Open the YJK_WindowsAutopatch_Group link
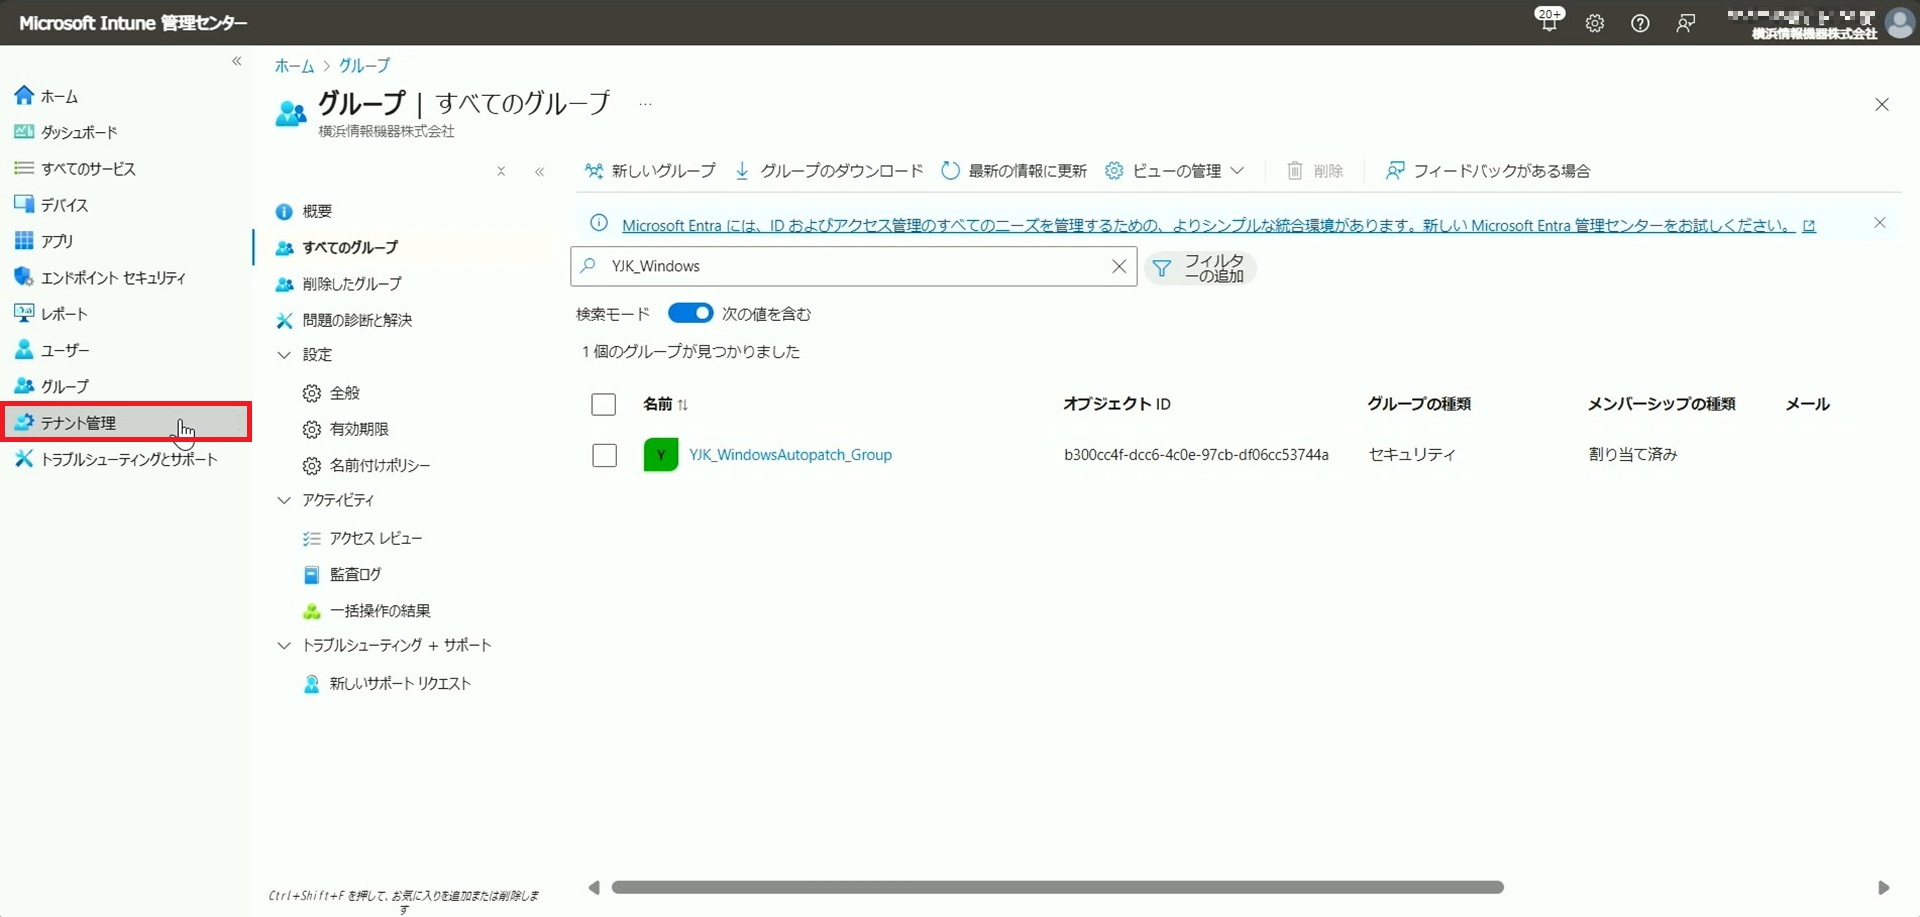This screenshot has height=917, width=1920. [x=790, y=455]
